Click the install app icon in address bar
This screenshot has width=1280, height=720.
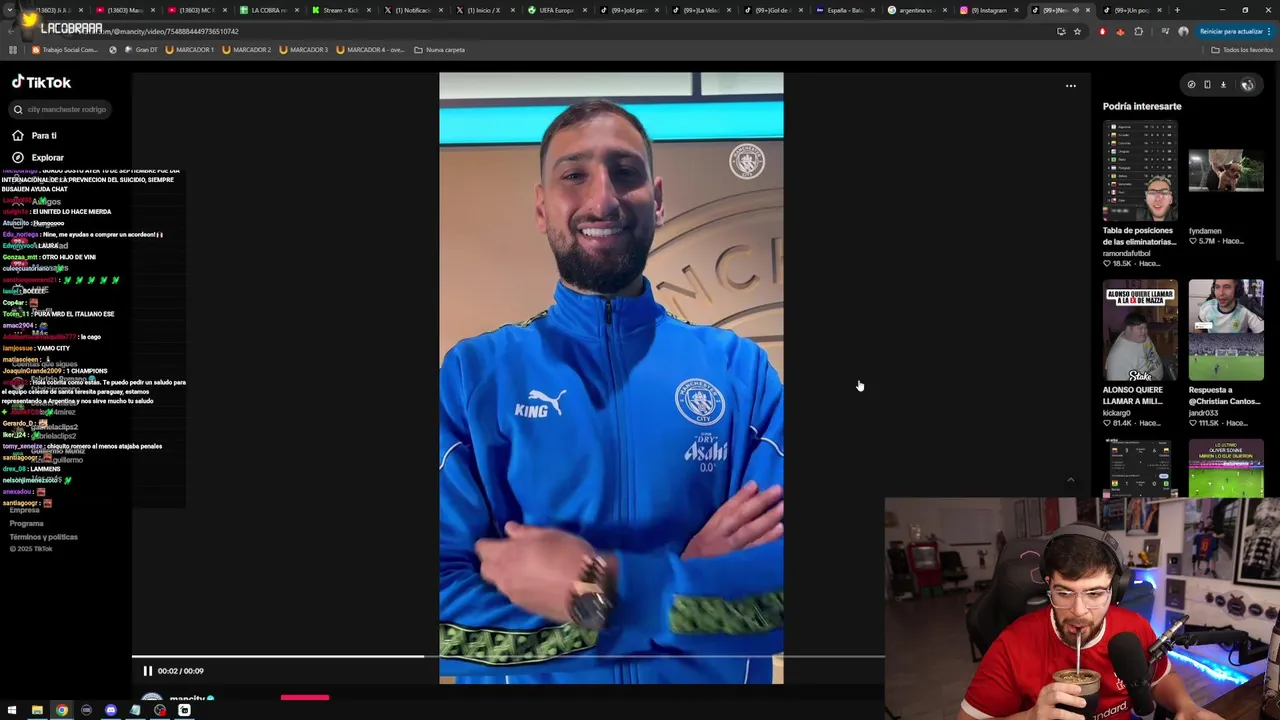tap(1061, 31)
